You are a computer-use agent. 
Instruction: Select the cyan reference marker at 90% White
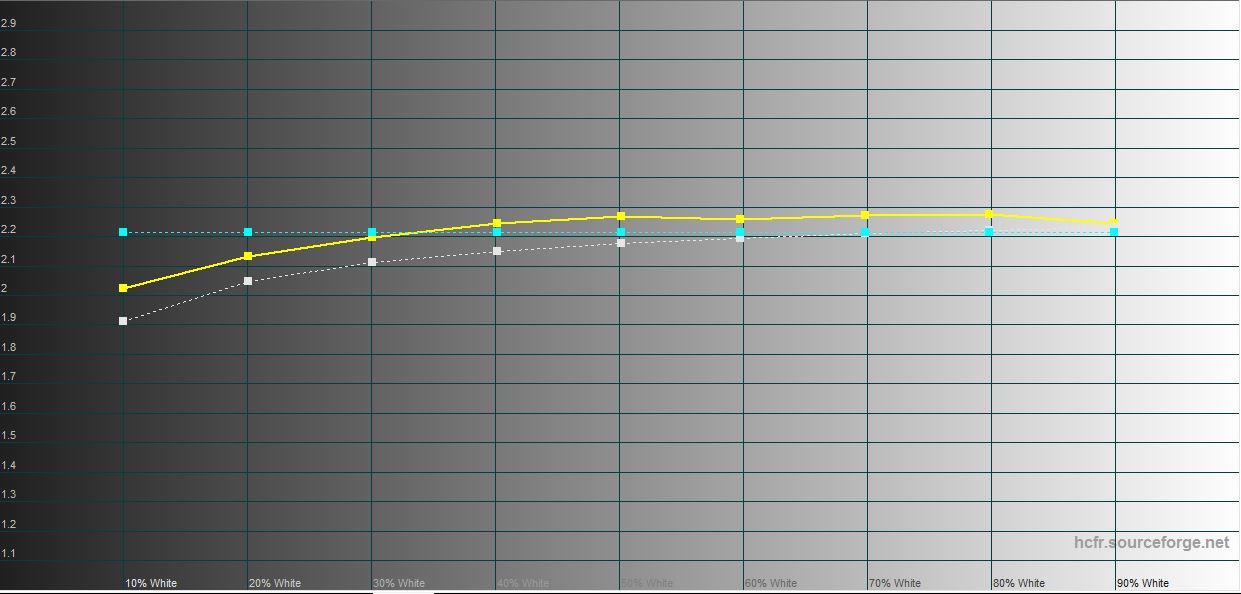pos(1114,232)
